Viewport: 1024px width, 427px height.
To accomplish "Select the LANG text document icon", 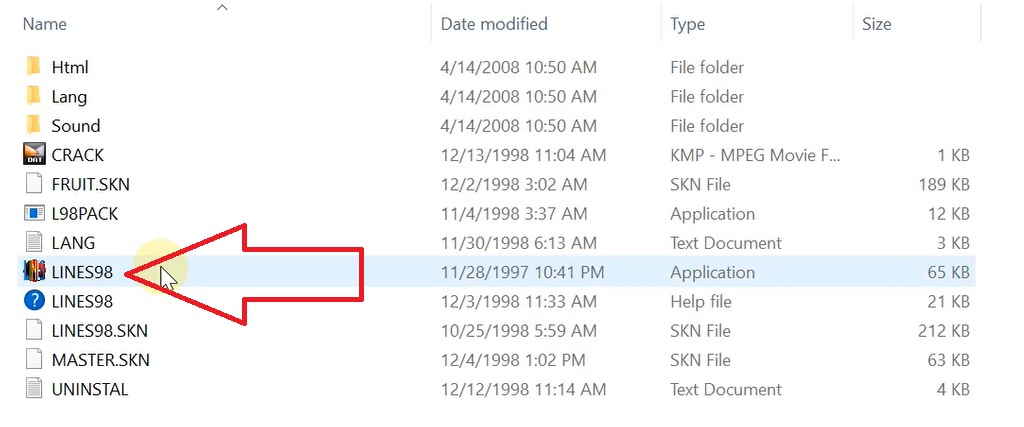I will (x=34, y=243).
